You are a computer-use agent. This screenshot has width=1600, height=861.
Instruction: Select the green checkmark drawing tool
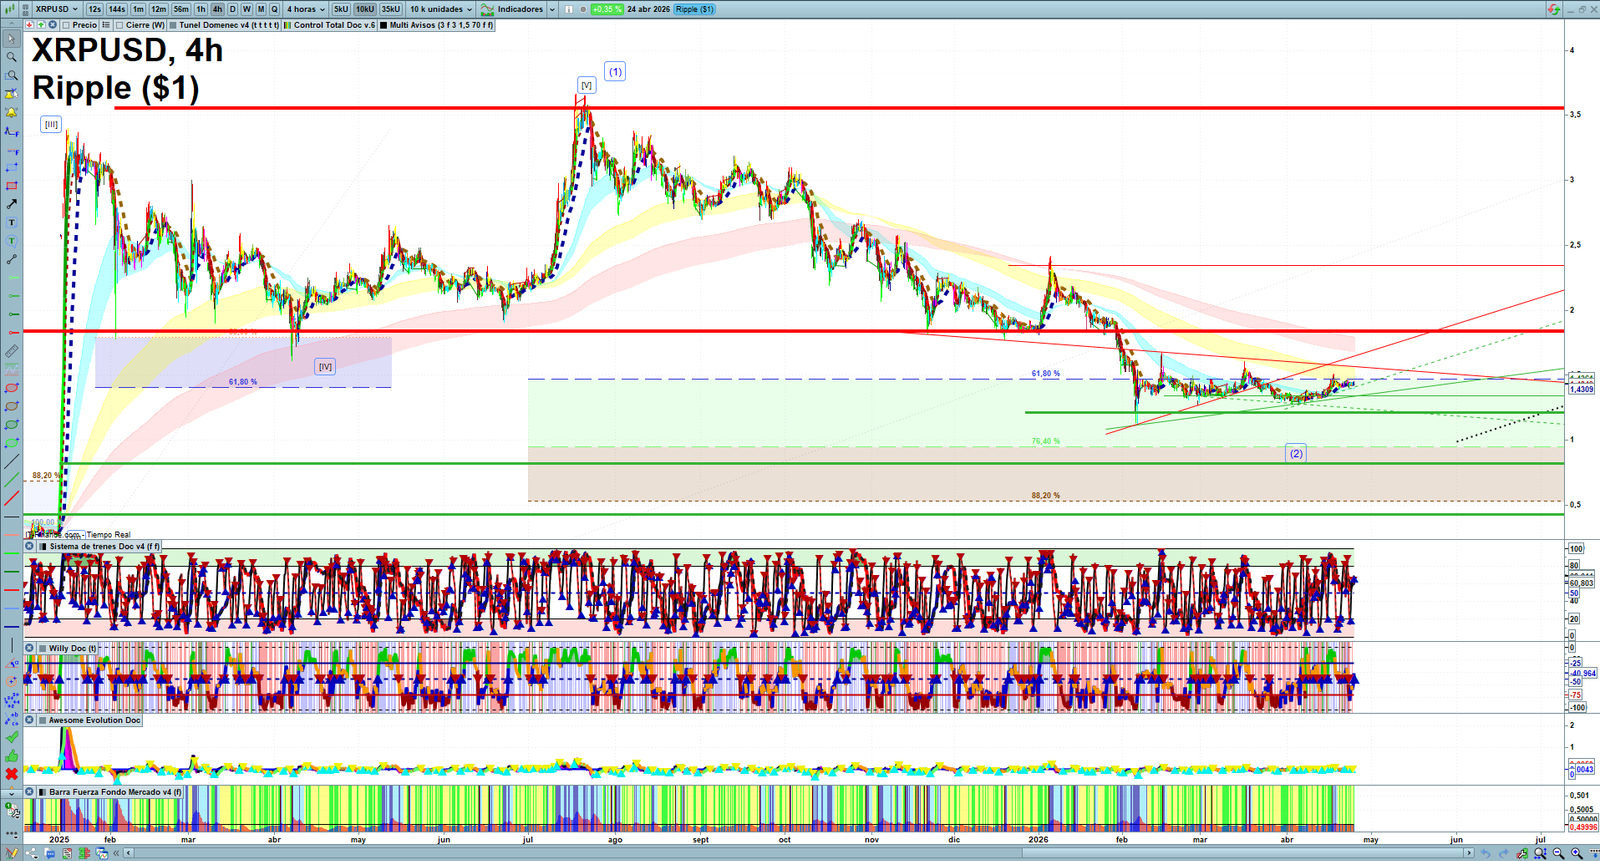(x=12, y=737)
